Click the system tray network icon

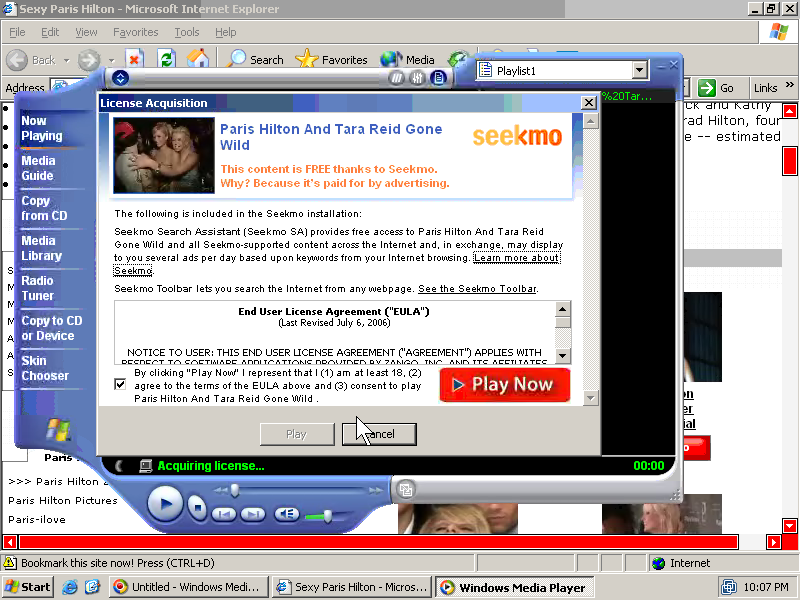pyautogui.click(x=729, y=587)
